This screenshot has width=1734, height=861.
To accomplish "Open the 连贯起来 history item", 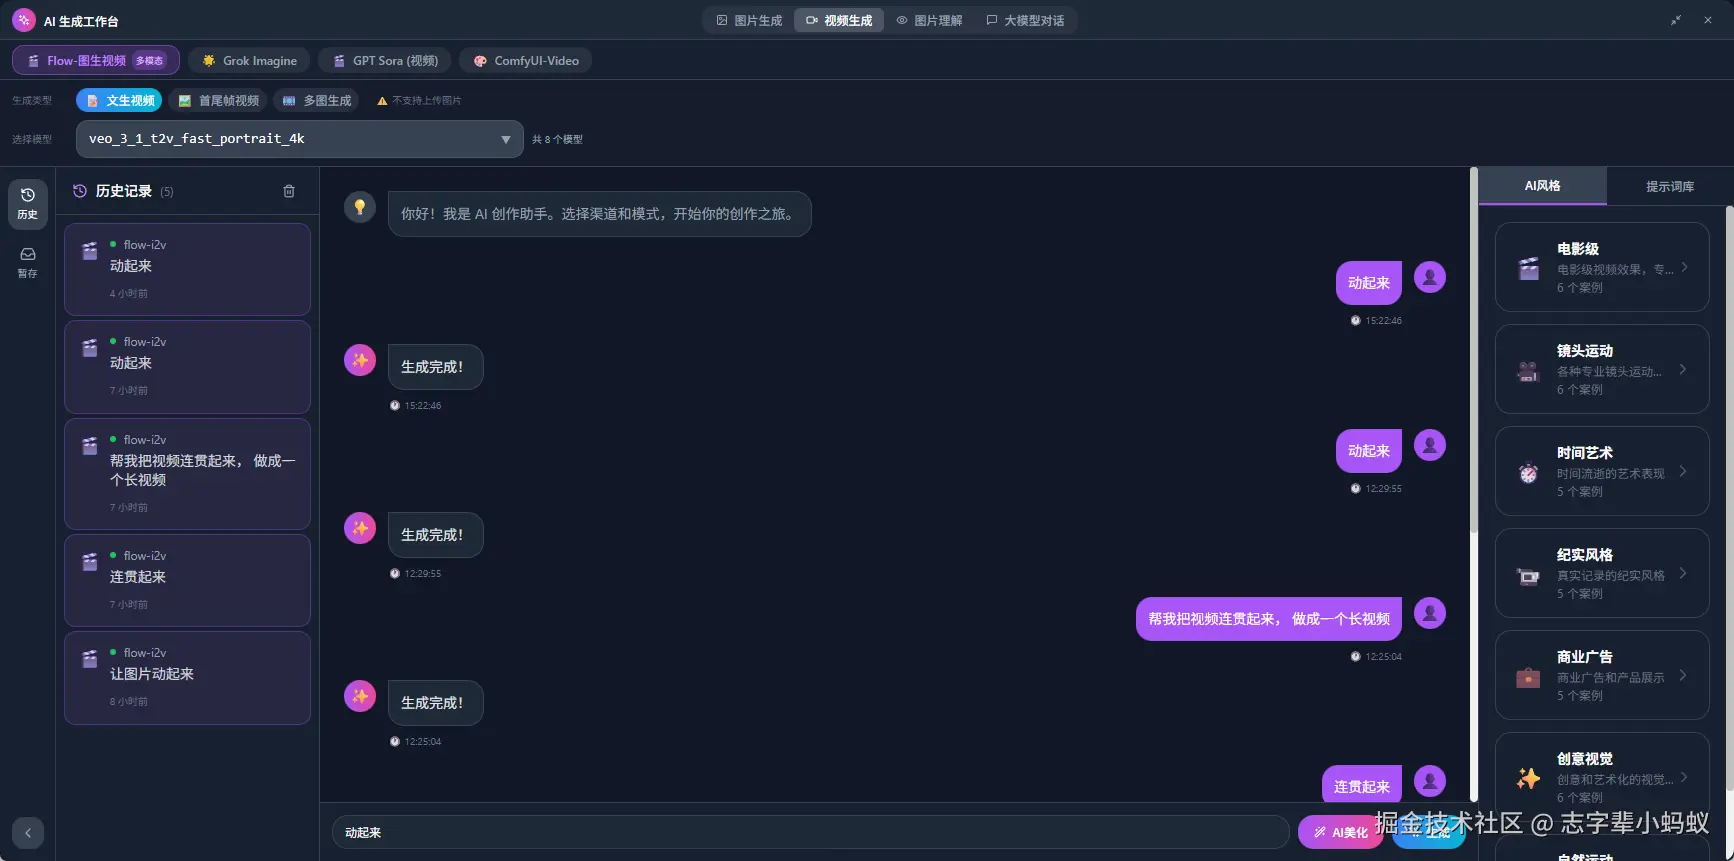I will tap(187, 580).
